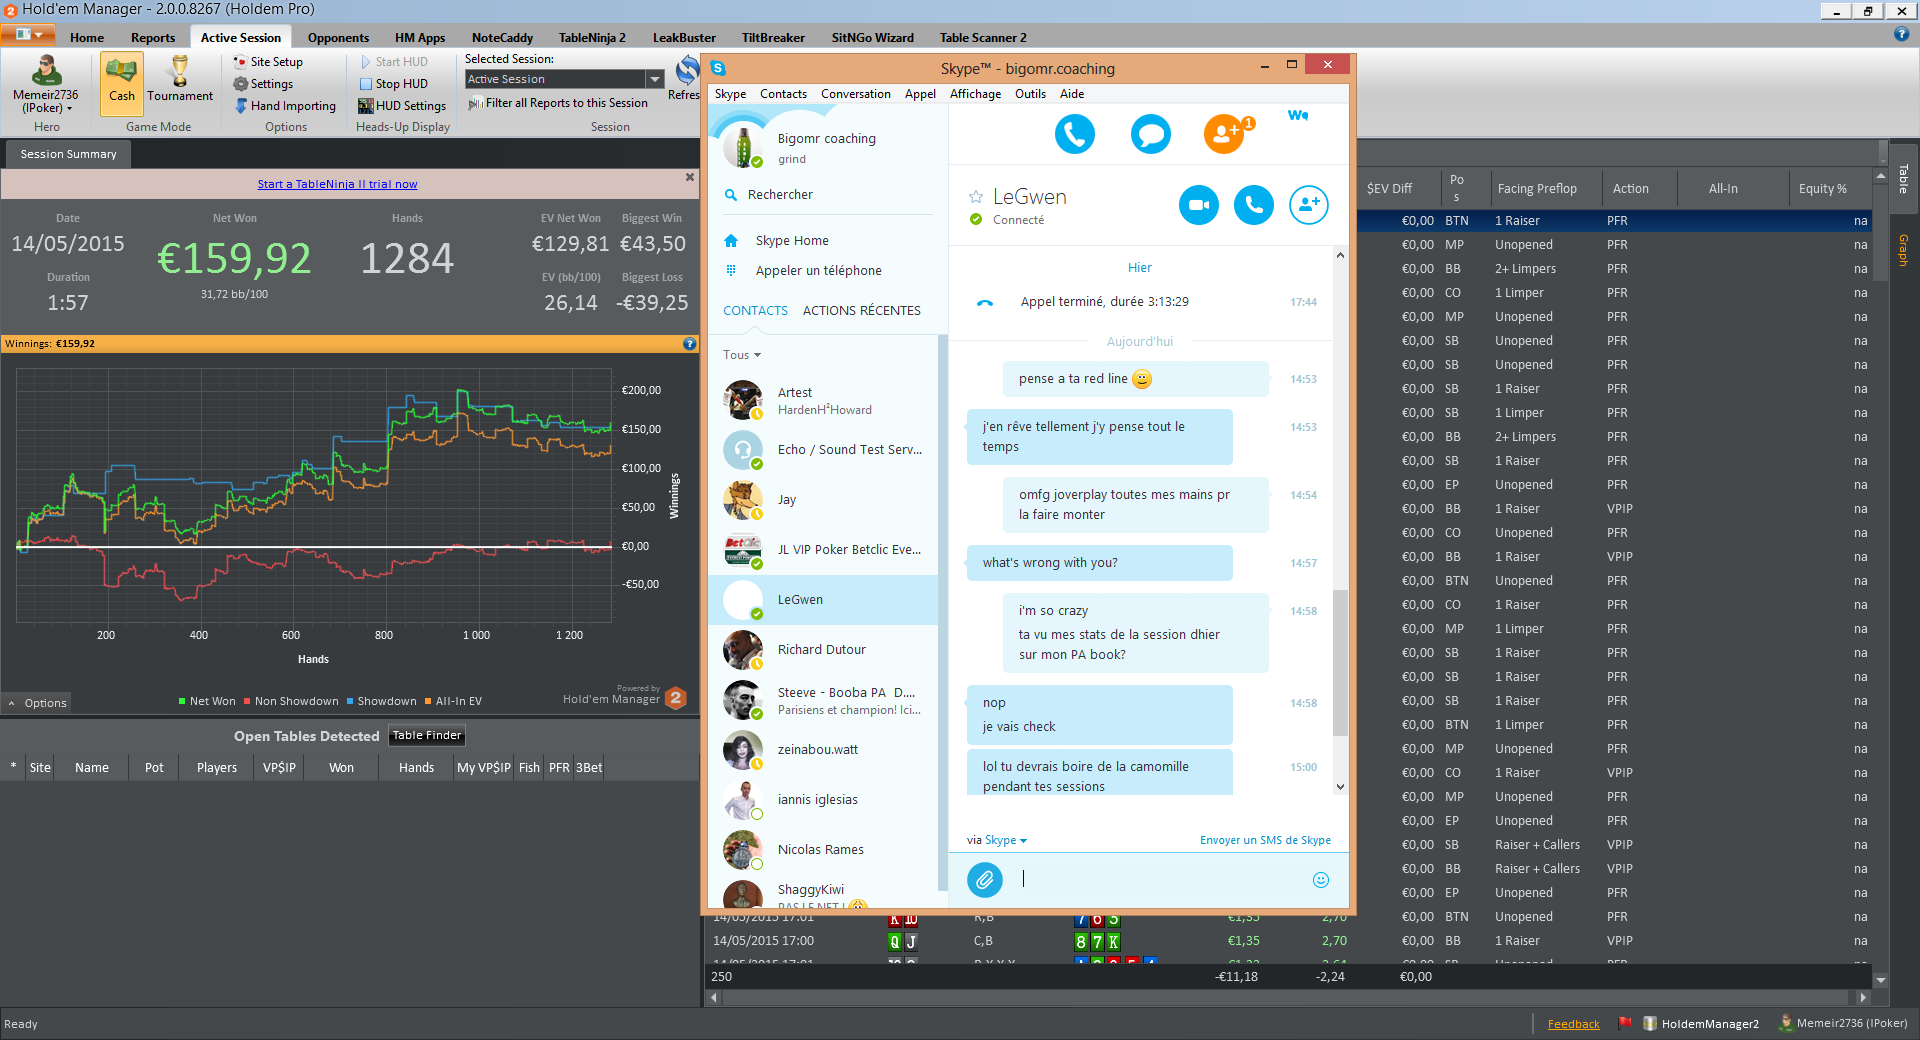Open Skype Outils menu
This screenshot has height=1040, width=1920.
[1030, 94]
